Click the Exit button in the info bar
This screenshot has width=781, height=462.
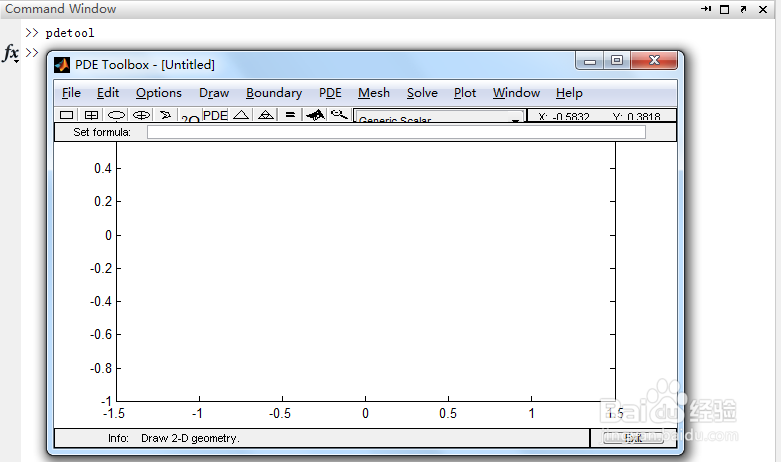[633, 438]
